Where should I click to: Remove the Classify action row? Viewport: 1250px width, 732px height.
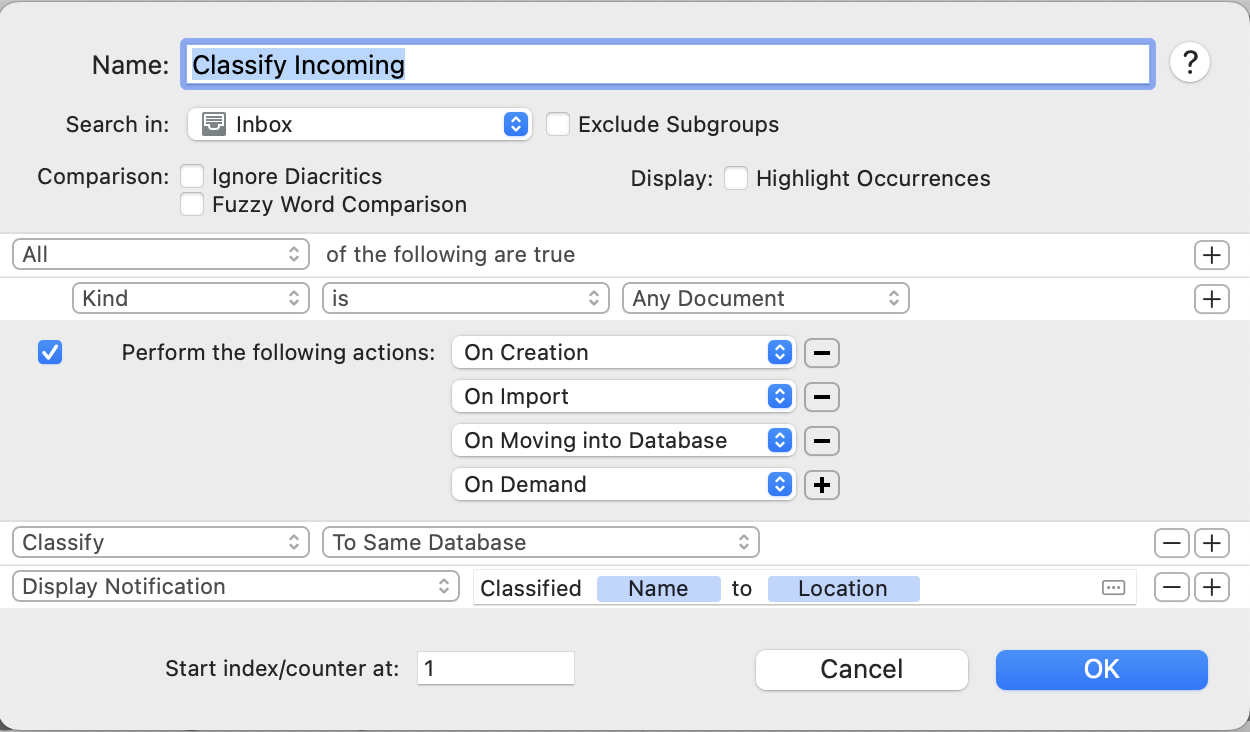[1172, 543]
